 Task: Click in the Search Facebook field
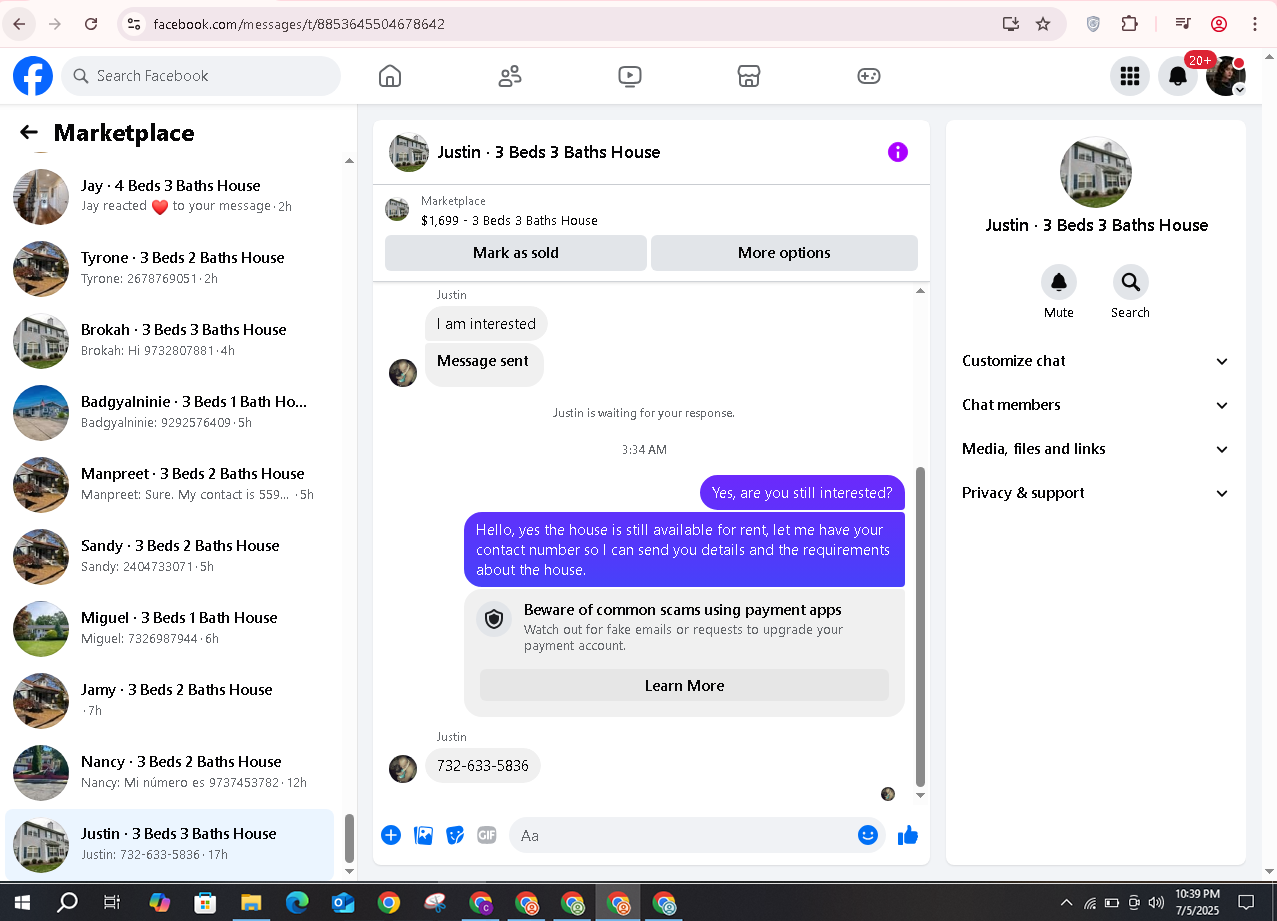[x=201, y=76]
